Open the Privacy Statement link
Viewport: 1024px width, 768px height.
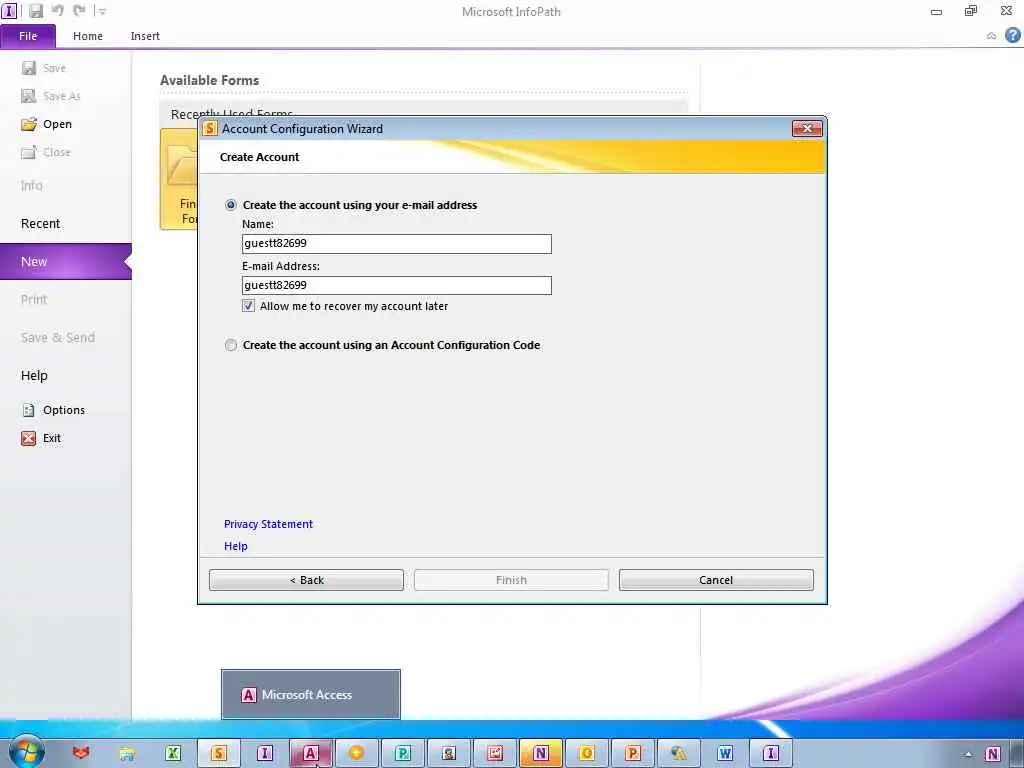[268, 524]
